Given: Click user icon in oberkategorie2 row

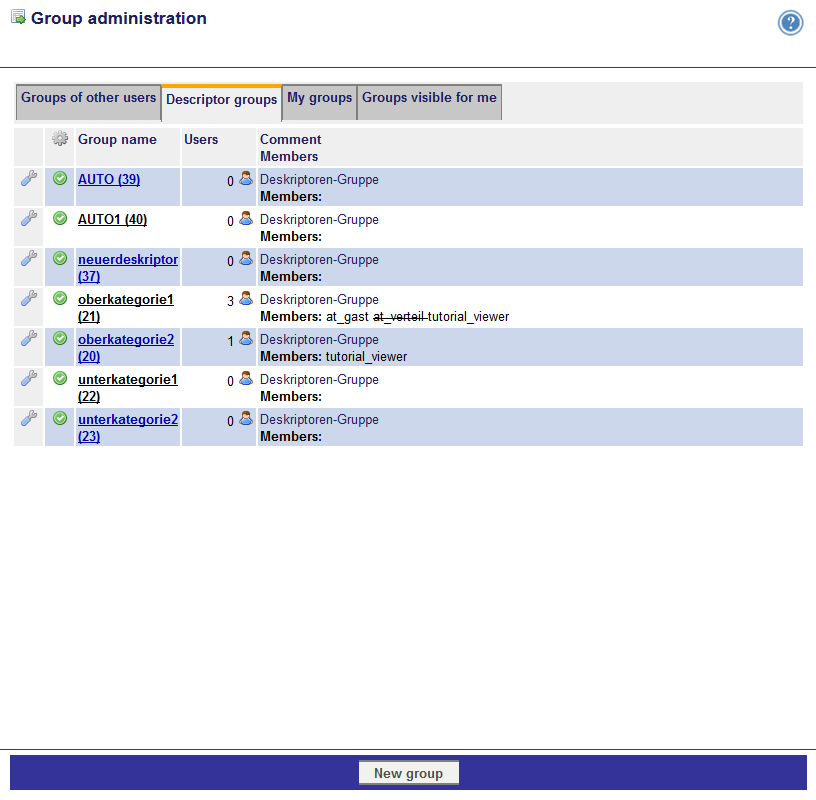Looking at the screenshot, I should [x=246, y=338].
